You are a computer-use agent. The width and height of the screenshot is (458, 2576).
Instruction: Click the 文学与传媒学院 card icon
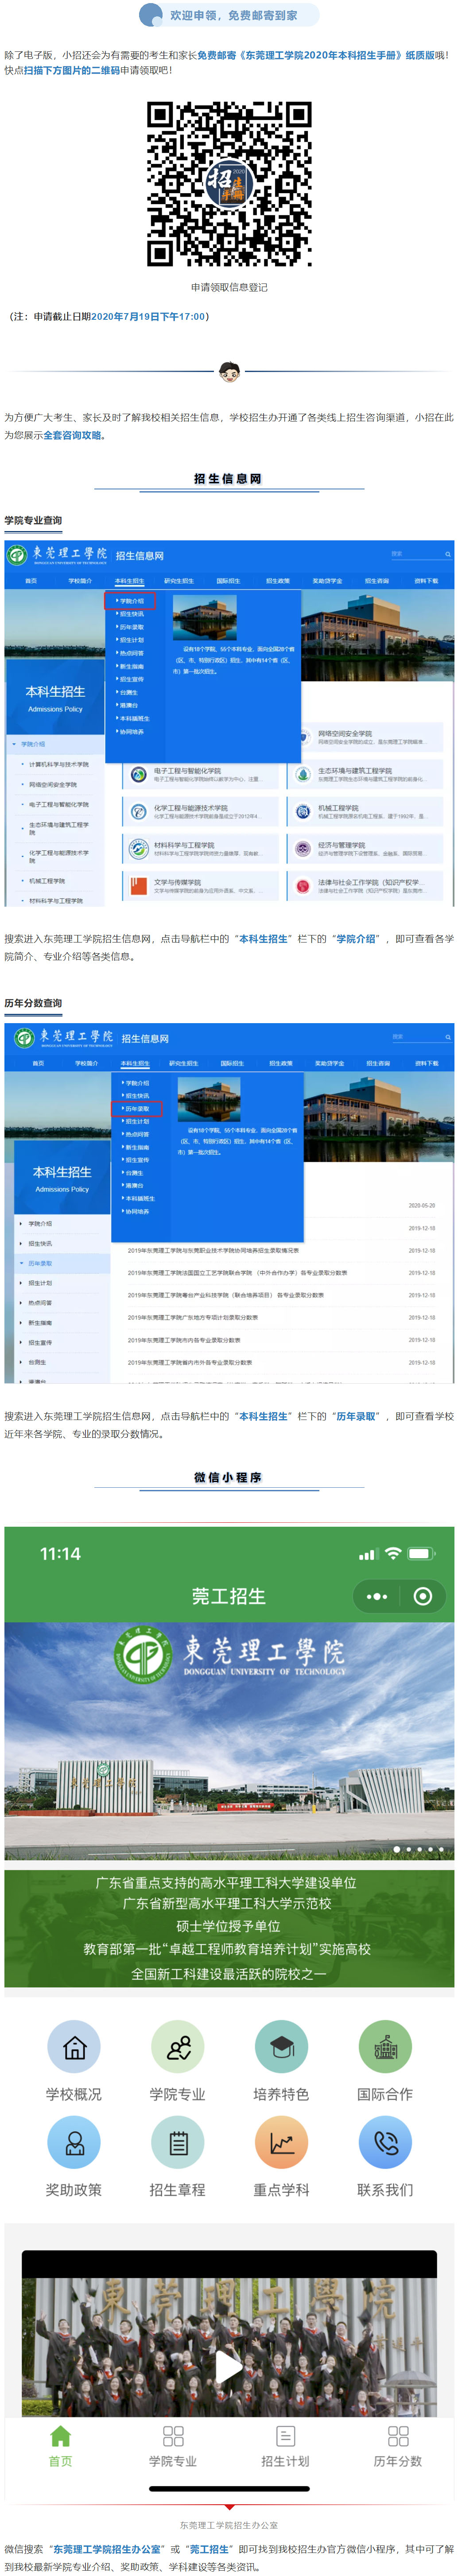click(138, 886)
